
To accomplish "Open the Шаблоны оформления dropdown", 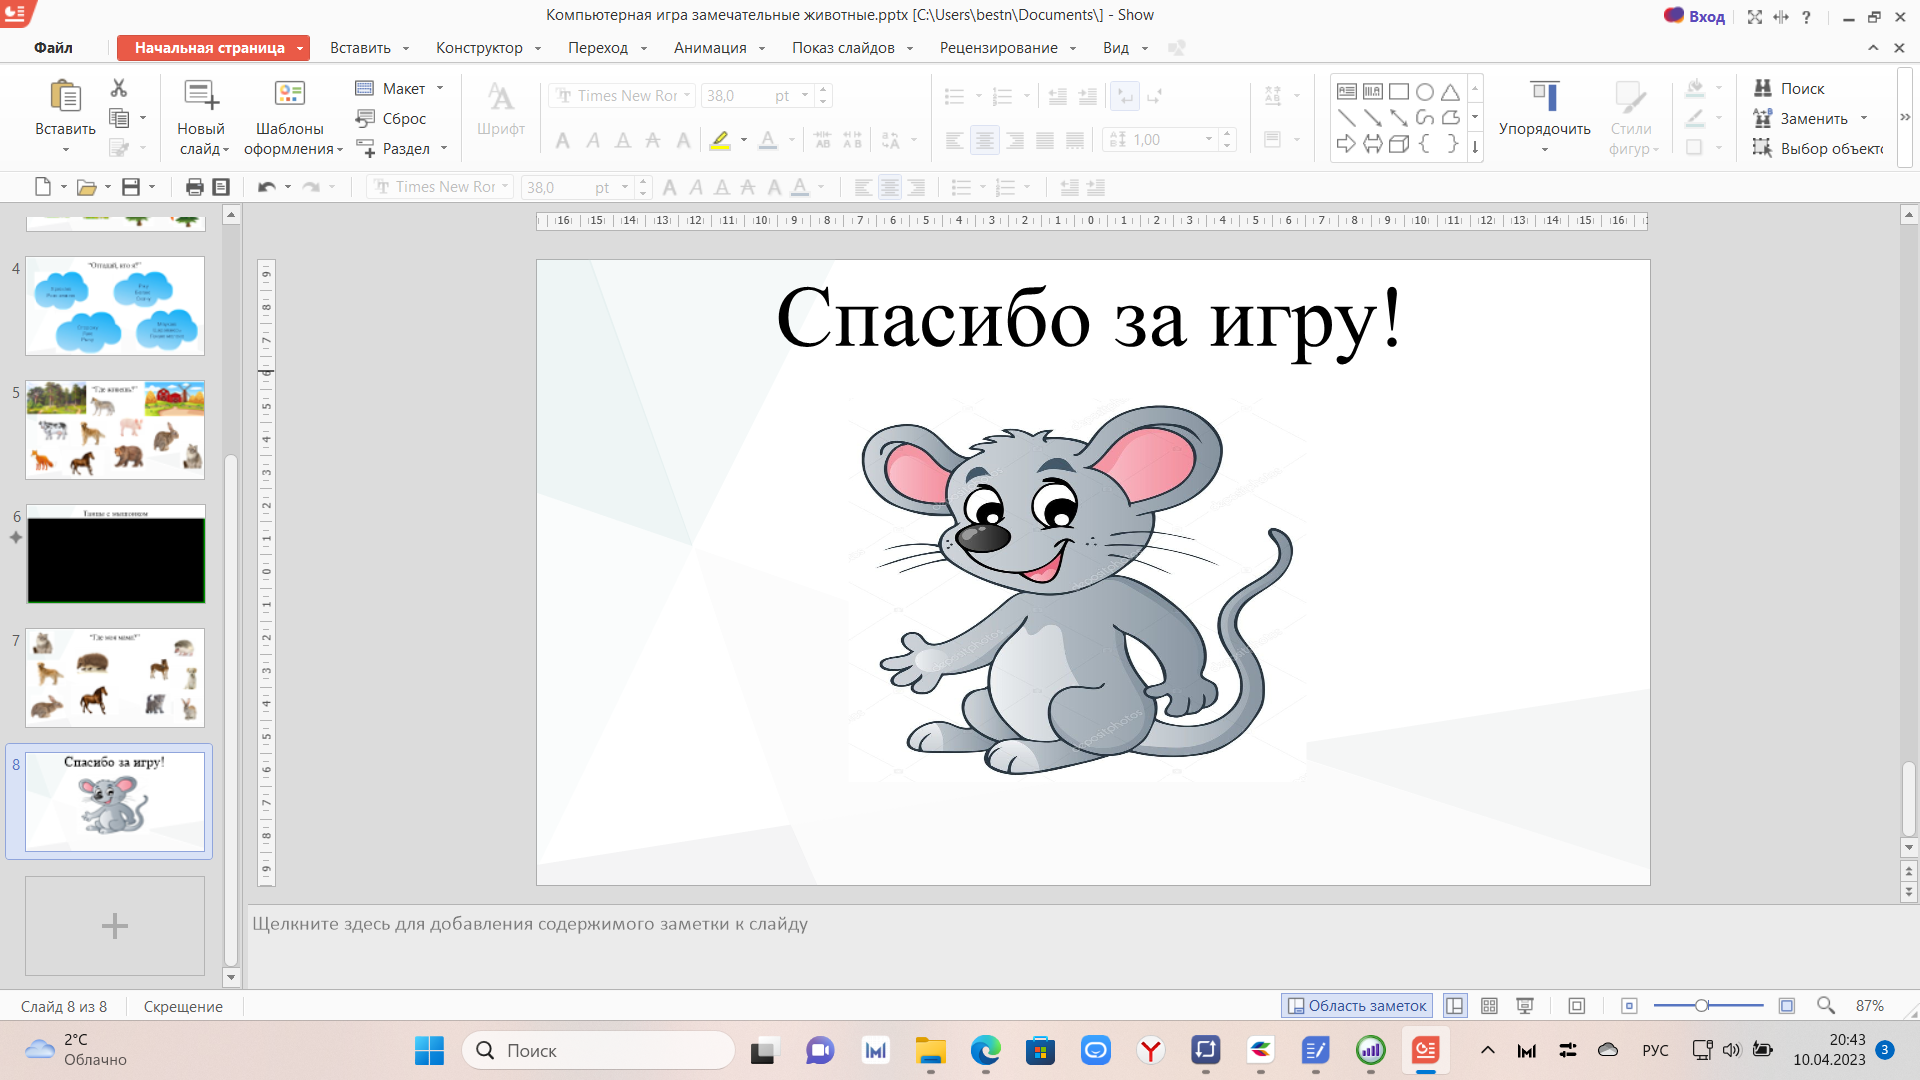I will (340, 149).
